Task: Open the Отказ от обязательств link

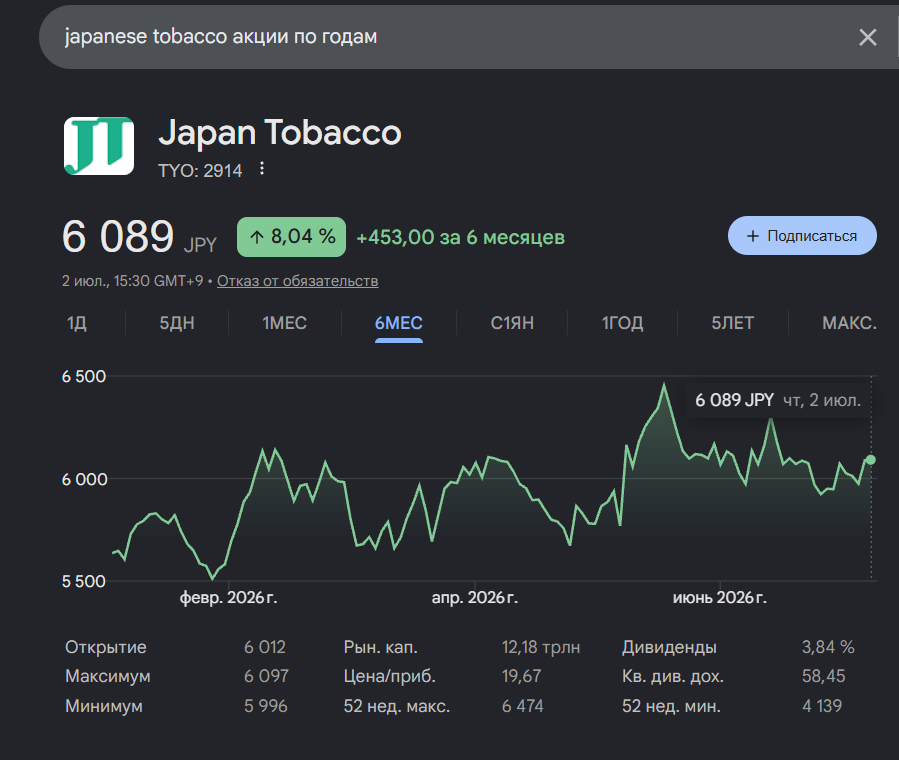Action: [298, 281]
